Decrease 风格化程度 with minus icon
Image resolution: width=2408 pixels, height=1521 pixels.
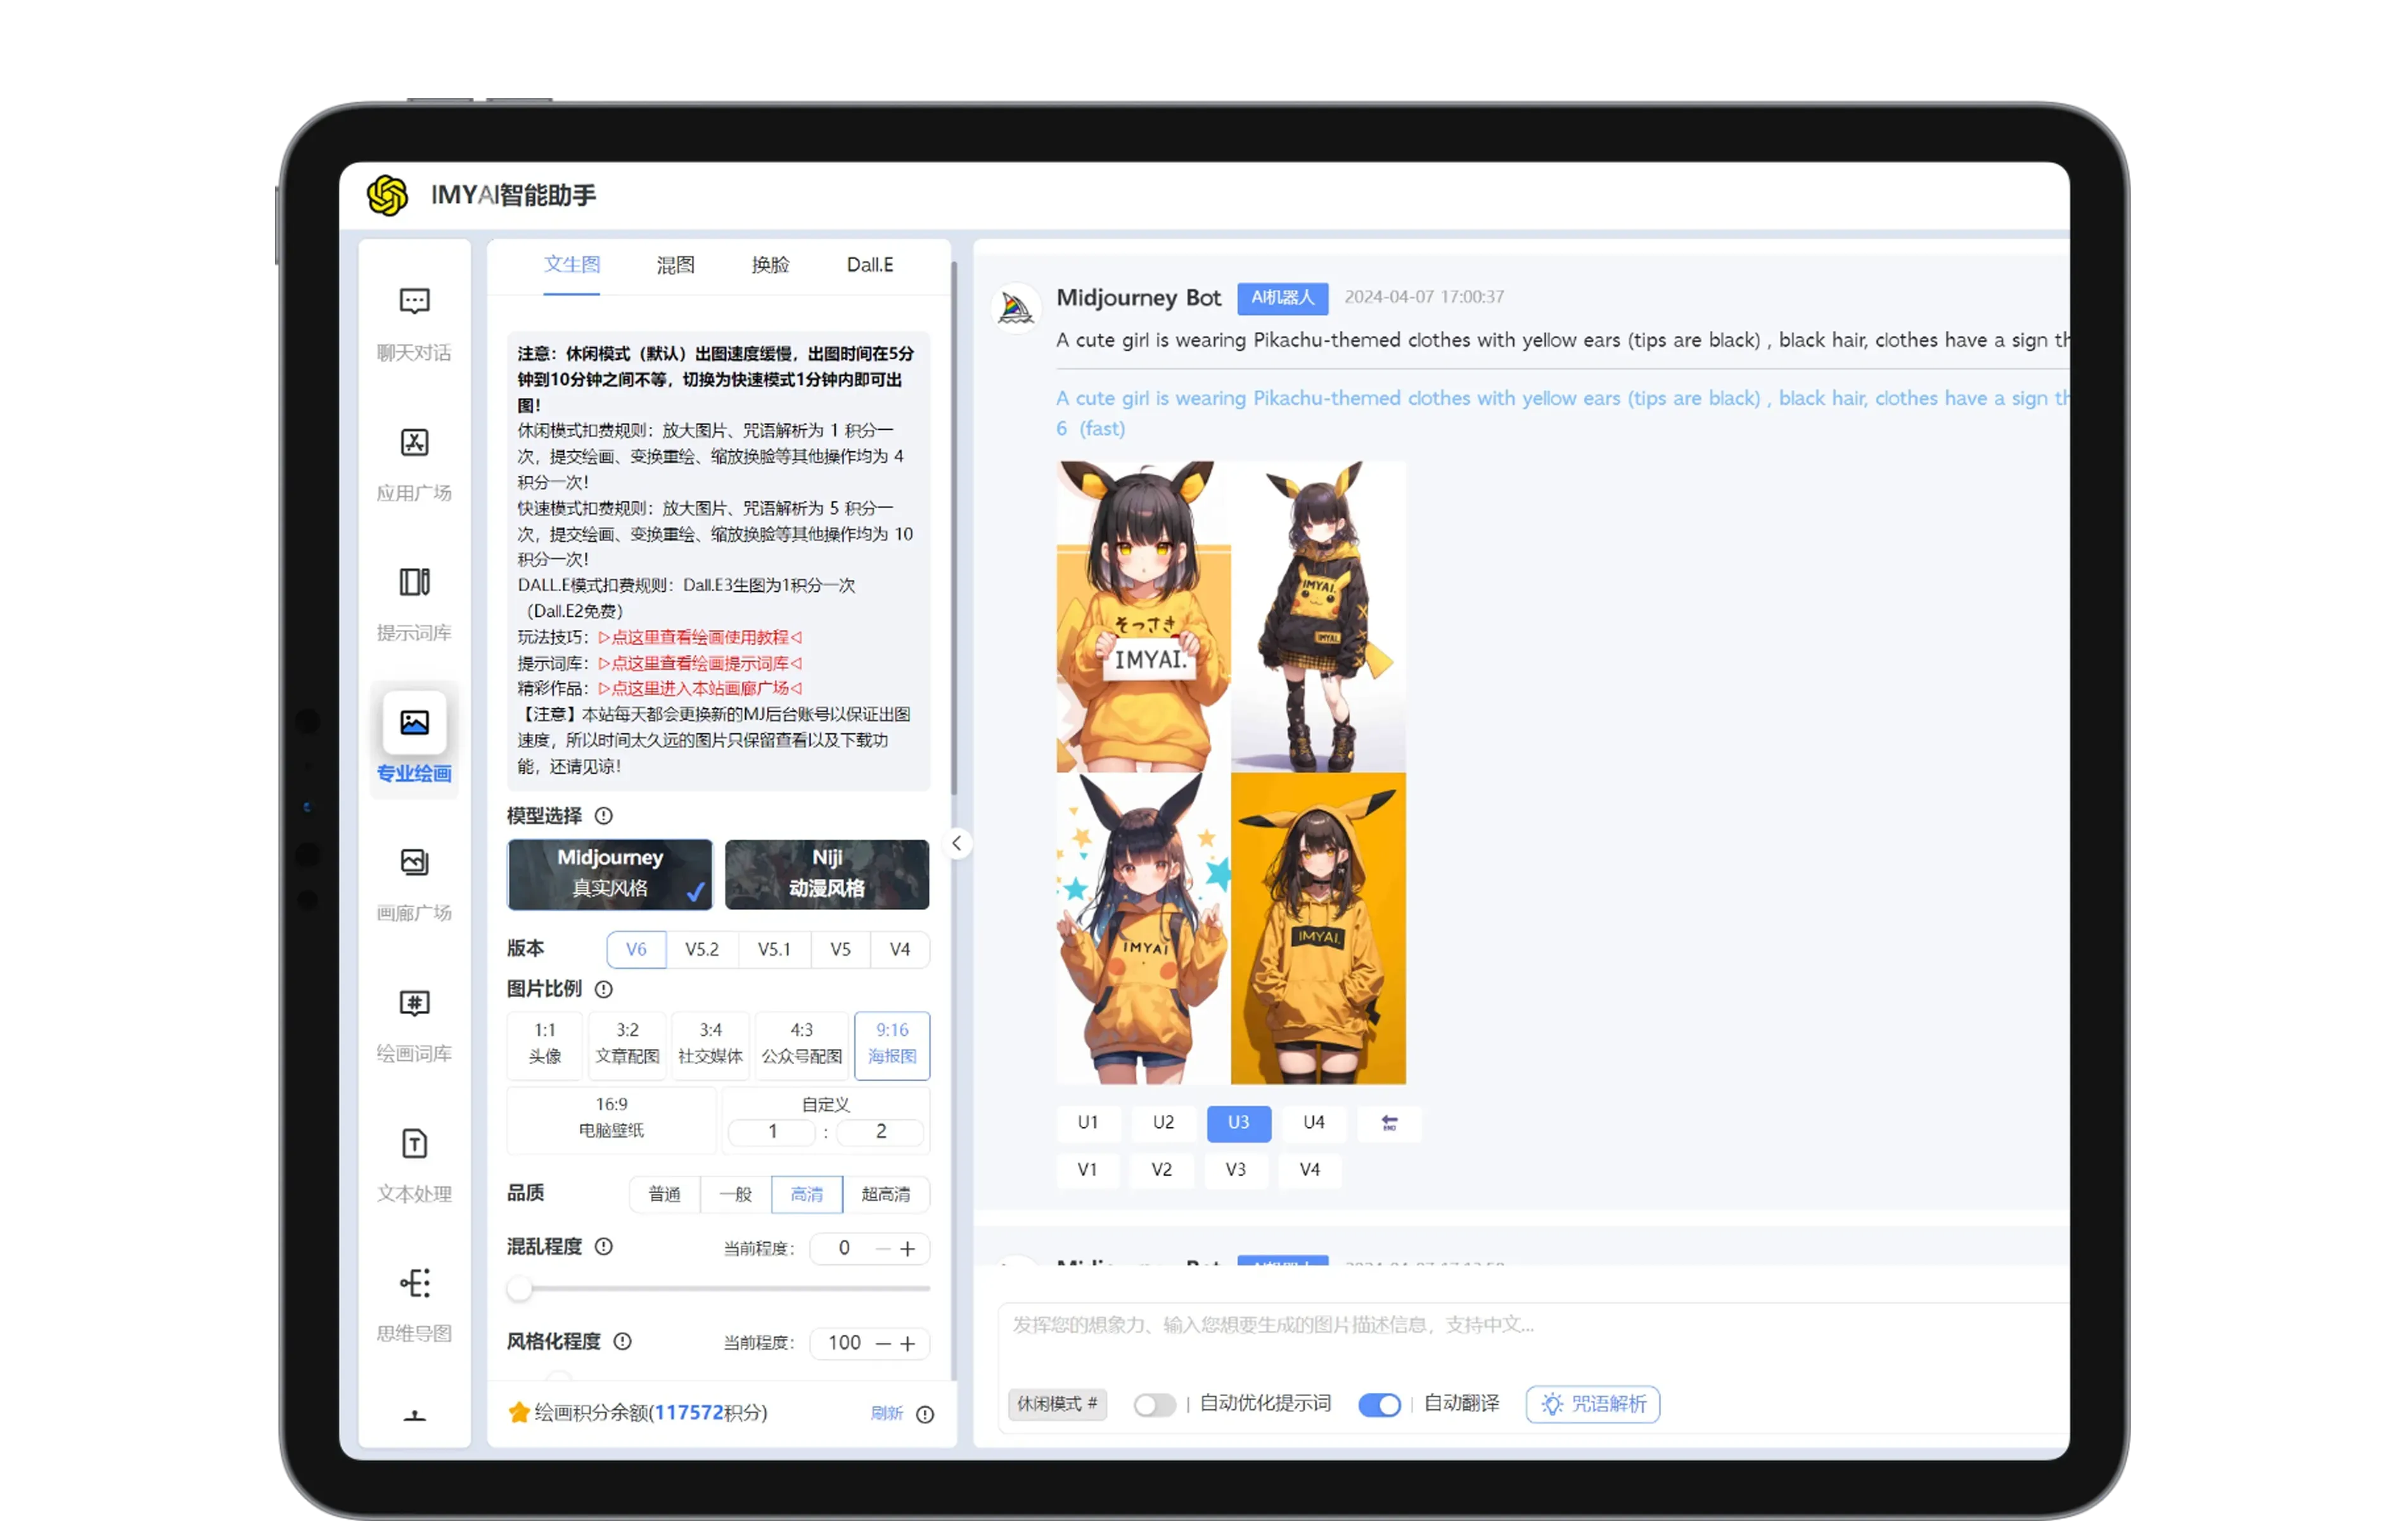point(883,1344)
